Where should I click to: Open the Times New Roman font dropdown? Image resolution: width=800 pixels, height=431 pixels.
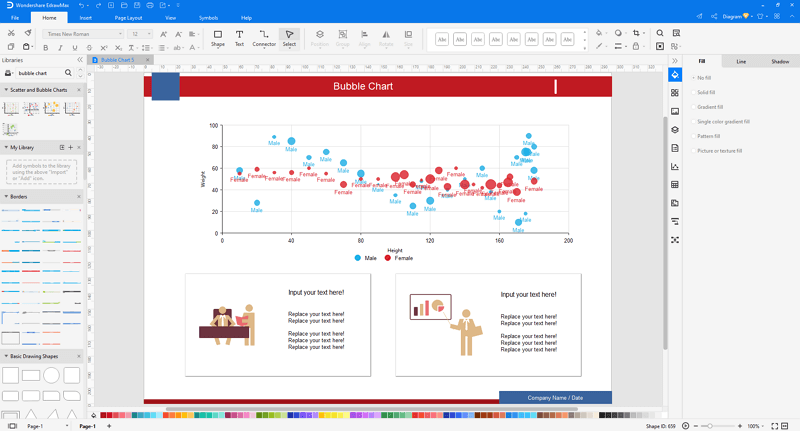pos(83,34)
